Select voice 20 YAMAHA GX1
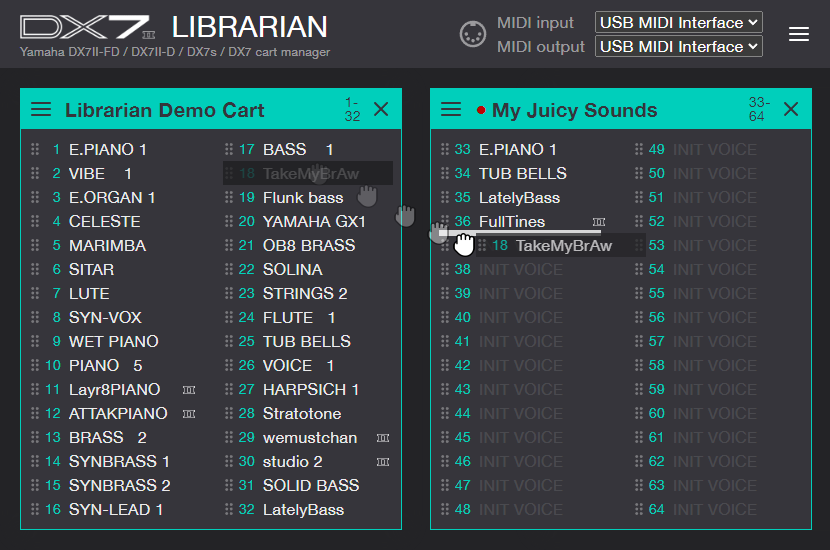The width and height of the screenshot is (830, 550). pyautogui.click(x=314, y=221)
